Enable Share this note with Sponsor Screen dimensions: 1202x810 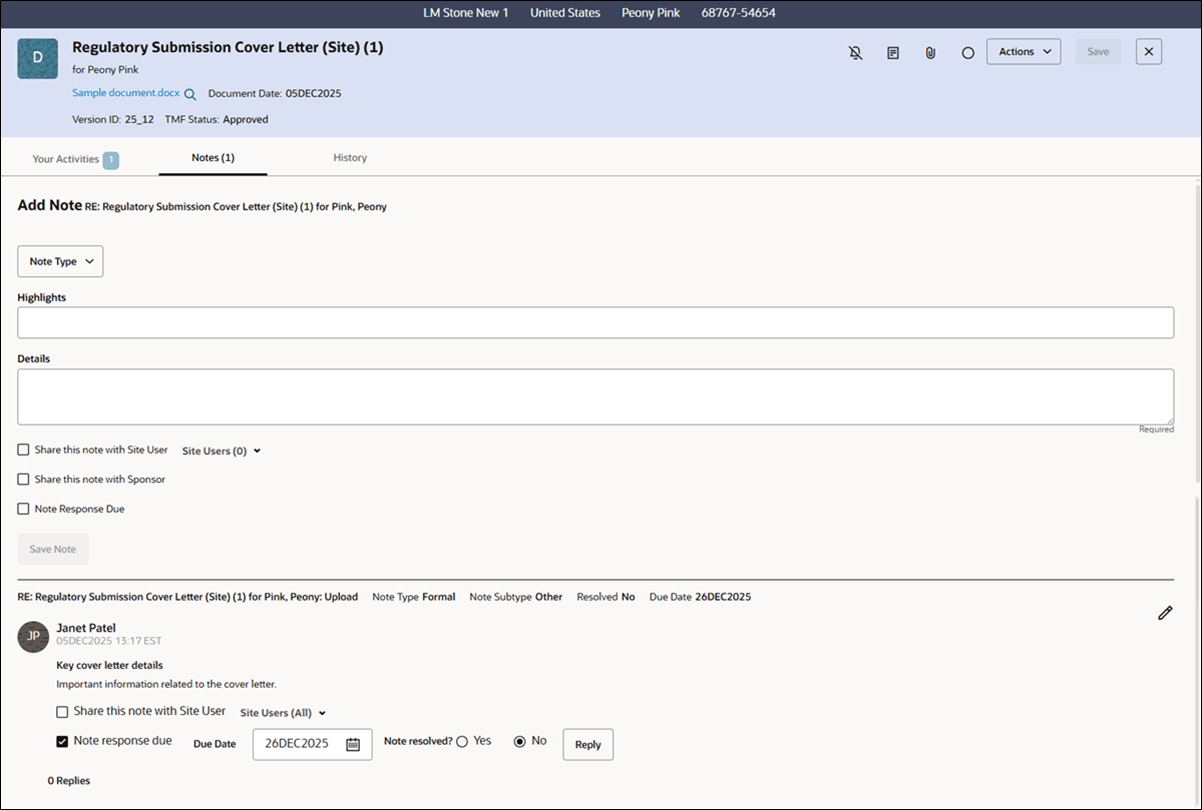(x=23, y=479)
